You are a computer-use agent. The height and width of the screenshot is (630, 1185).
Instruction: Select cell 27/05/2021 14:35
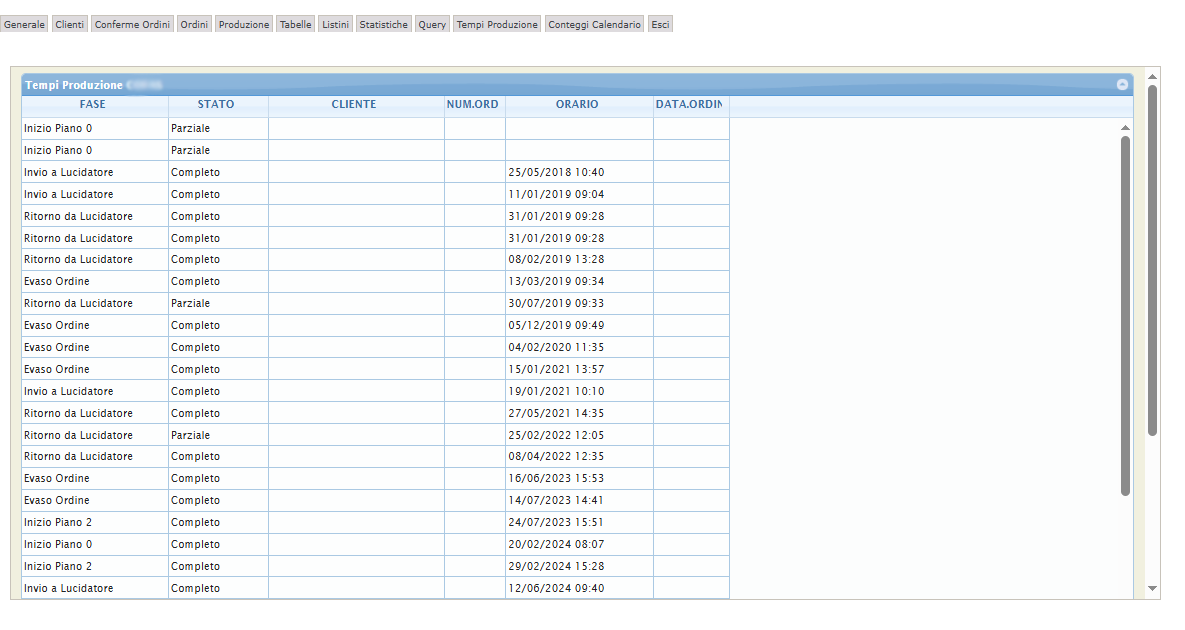click(x=579, y=412)
